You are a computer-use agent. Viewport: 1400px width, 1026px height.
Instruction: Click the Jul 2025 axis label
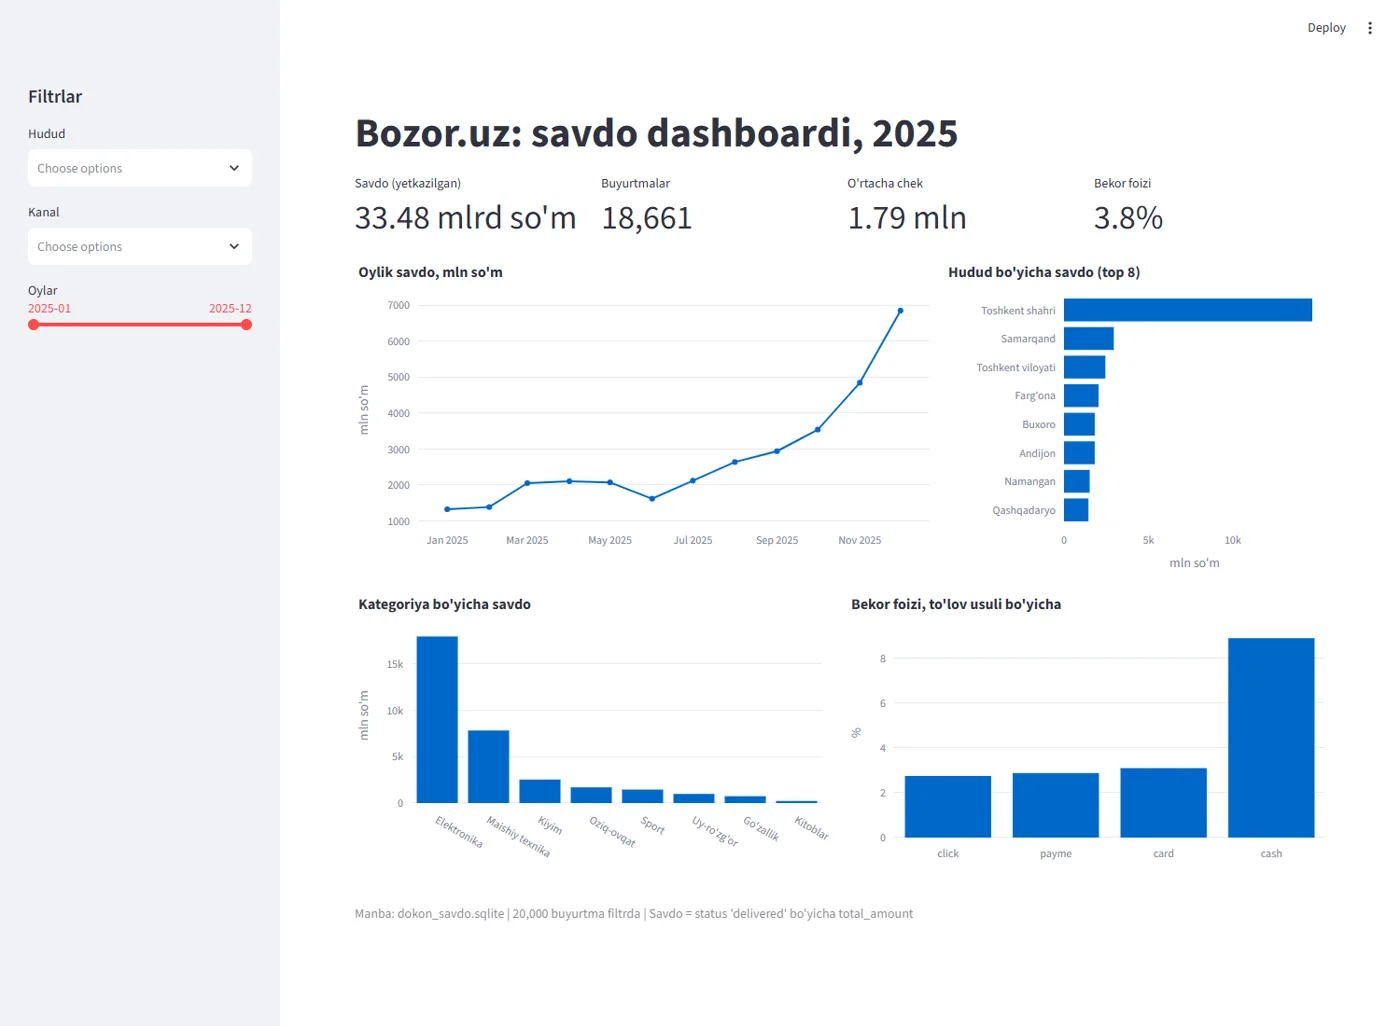click(693, 540)
